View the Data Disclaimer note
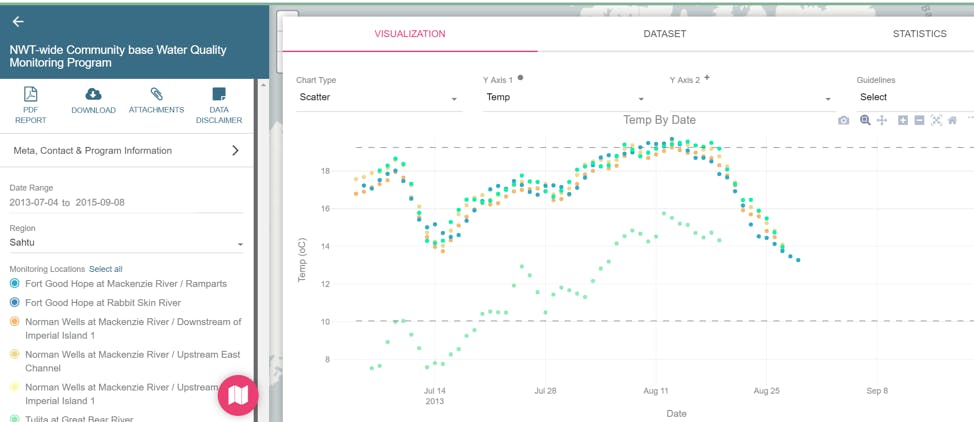Image resolution: width=974 pixels, height=422 pixels. click(219, 105)
